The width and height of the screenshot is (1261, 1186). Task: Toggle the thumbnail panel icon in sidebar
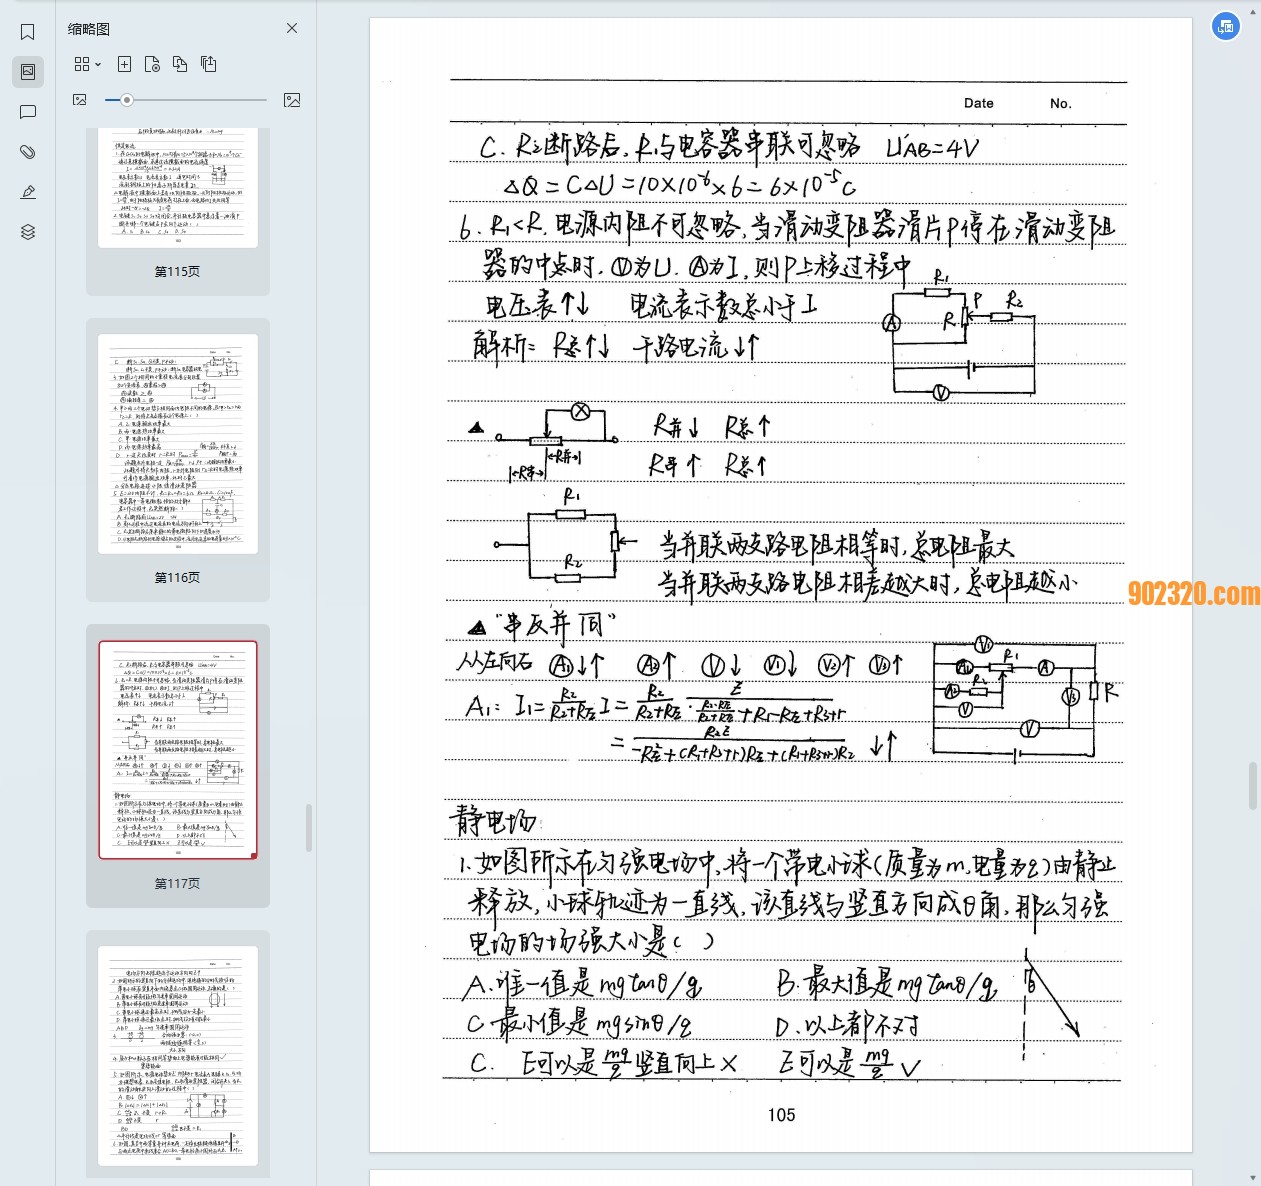click(x=28, y=72)
